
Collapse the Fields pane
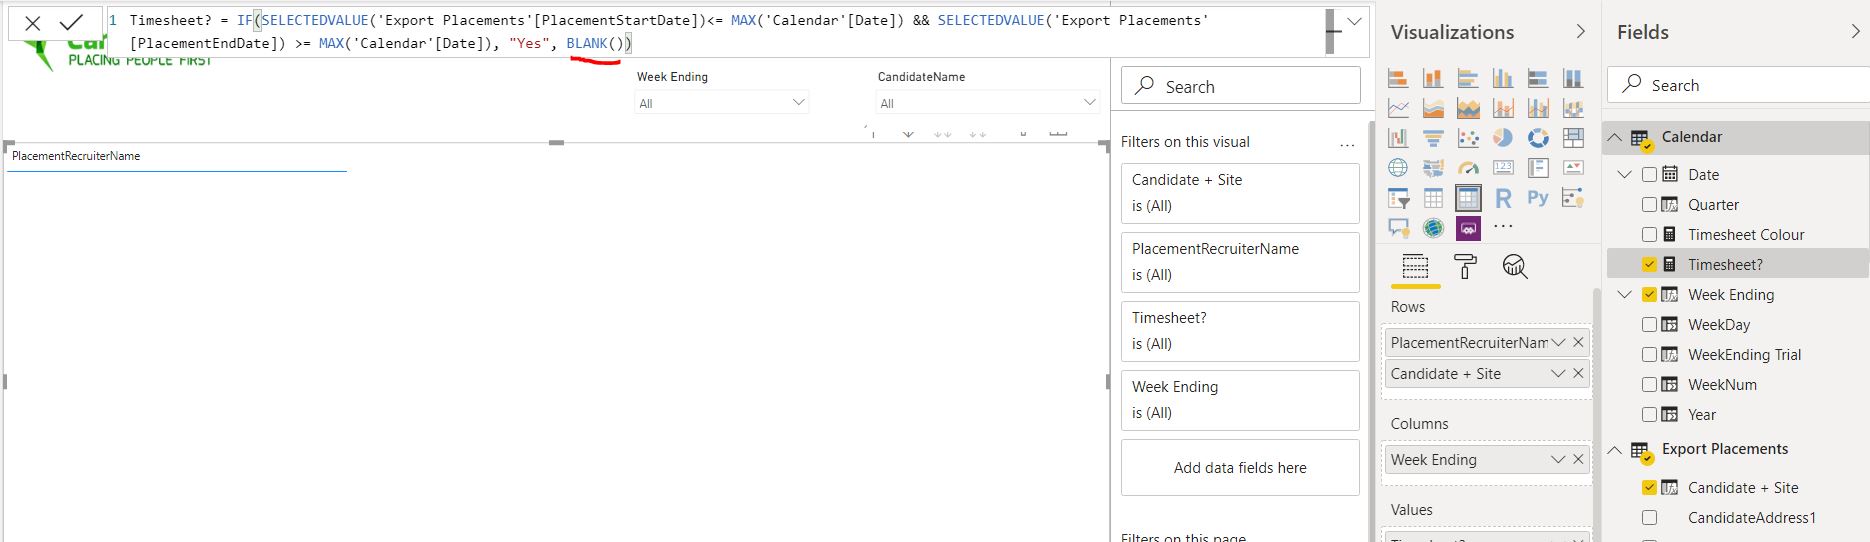pos(1856,32)
